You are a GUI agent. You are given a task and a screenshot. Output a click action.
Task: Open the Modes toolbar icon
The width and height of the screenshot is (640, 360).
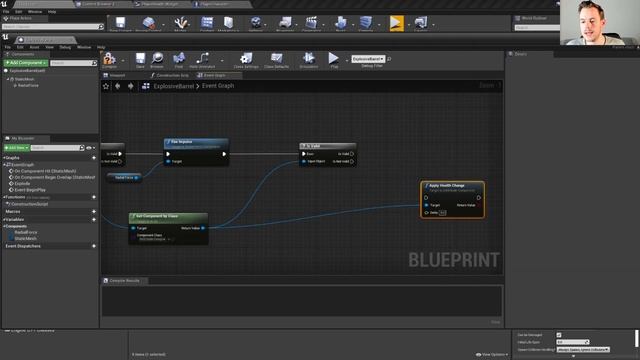pos(180,24)
